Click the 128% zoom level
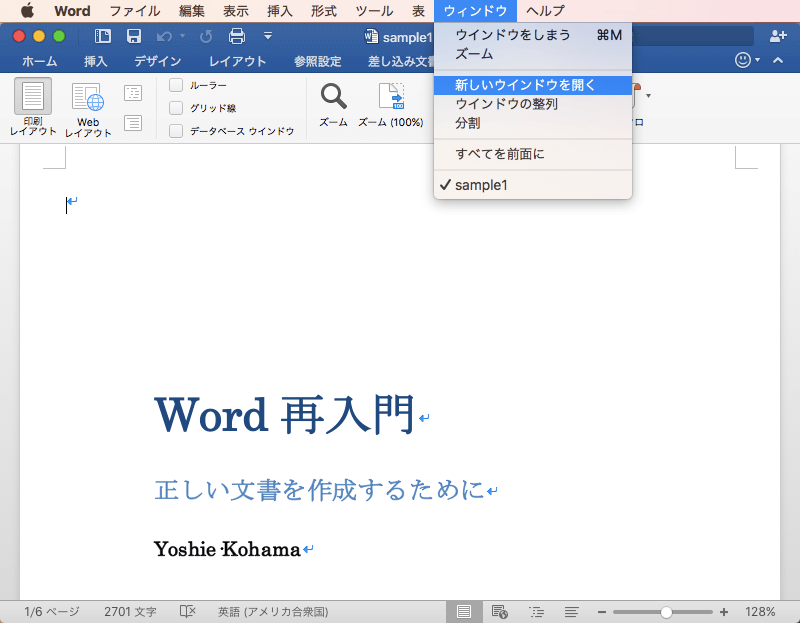Screen dimensions: 800x623 point(760,612)
